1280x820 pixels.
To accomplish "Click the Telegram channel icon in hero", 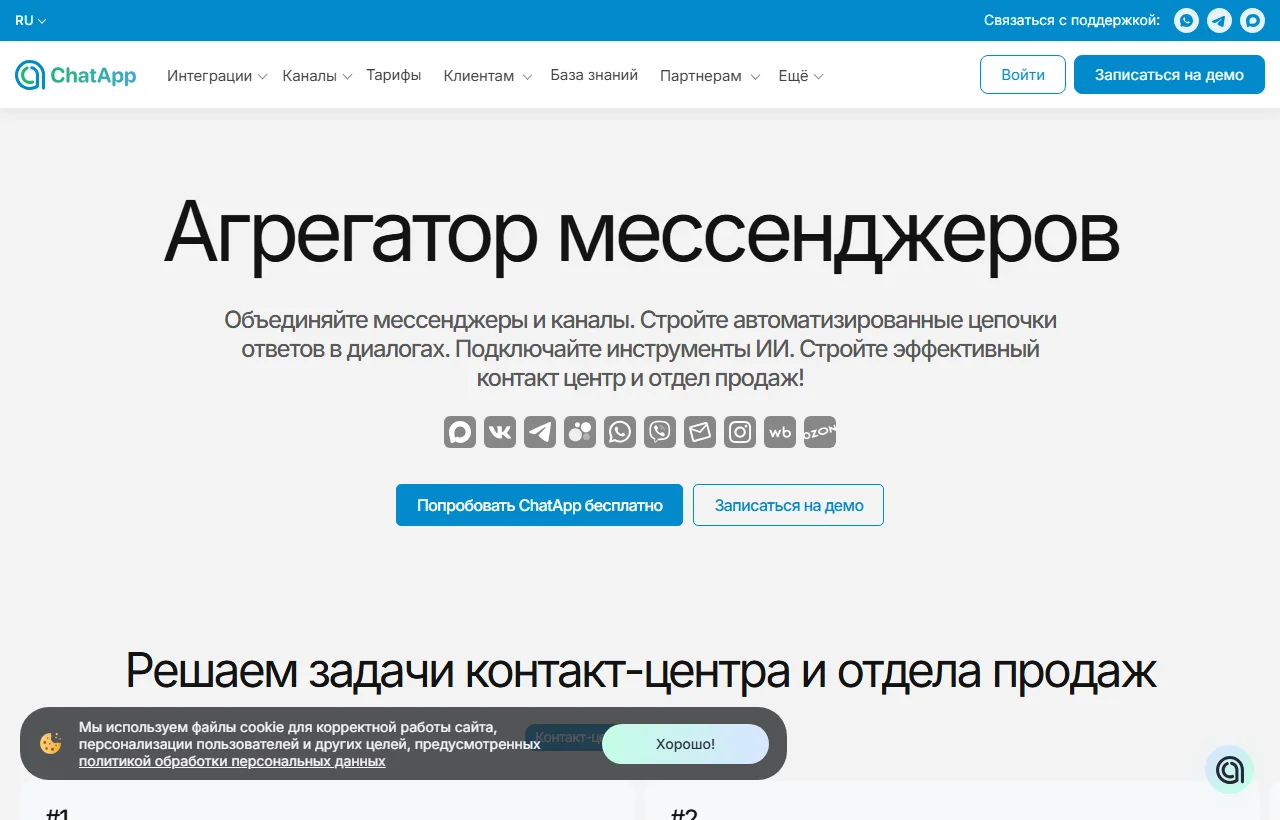I will click(x=540, y=432).
